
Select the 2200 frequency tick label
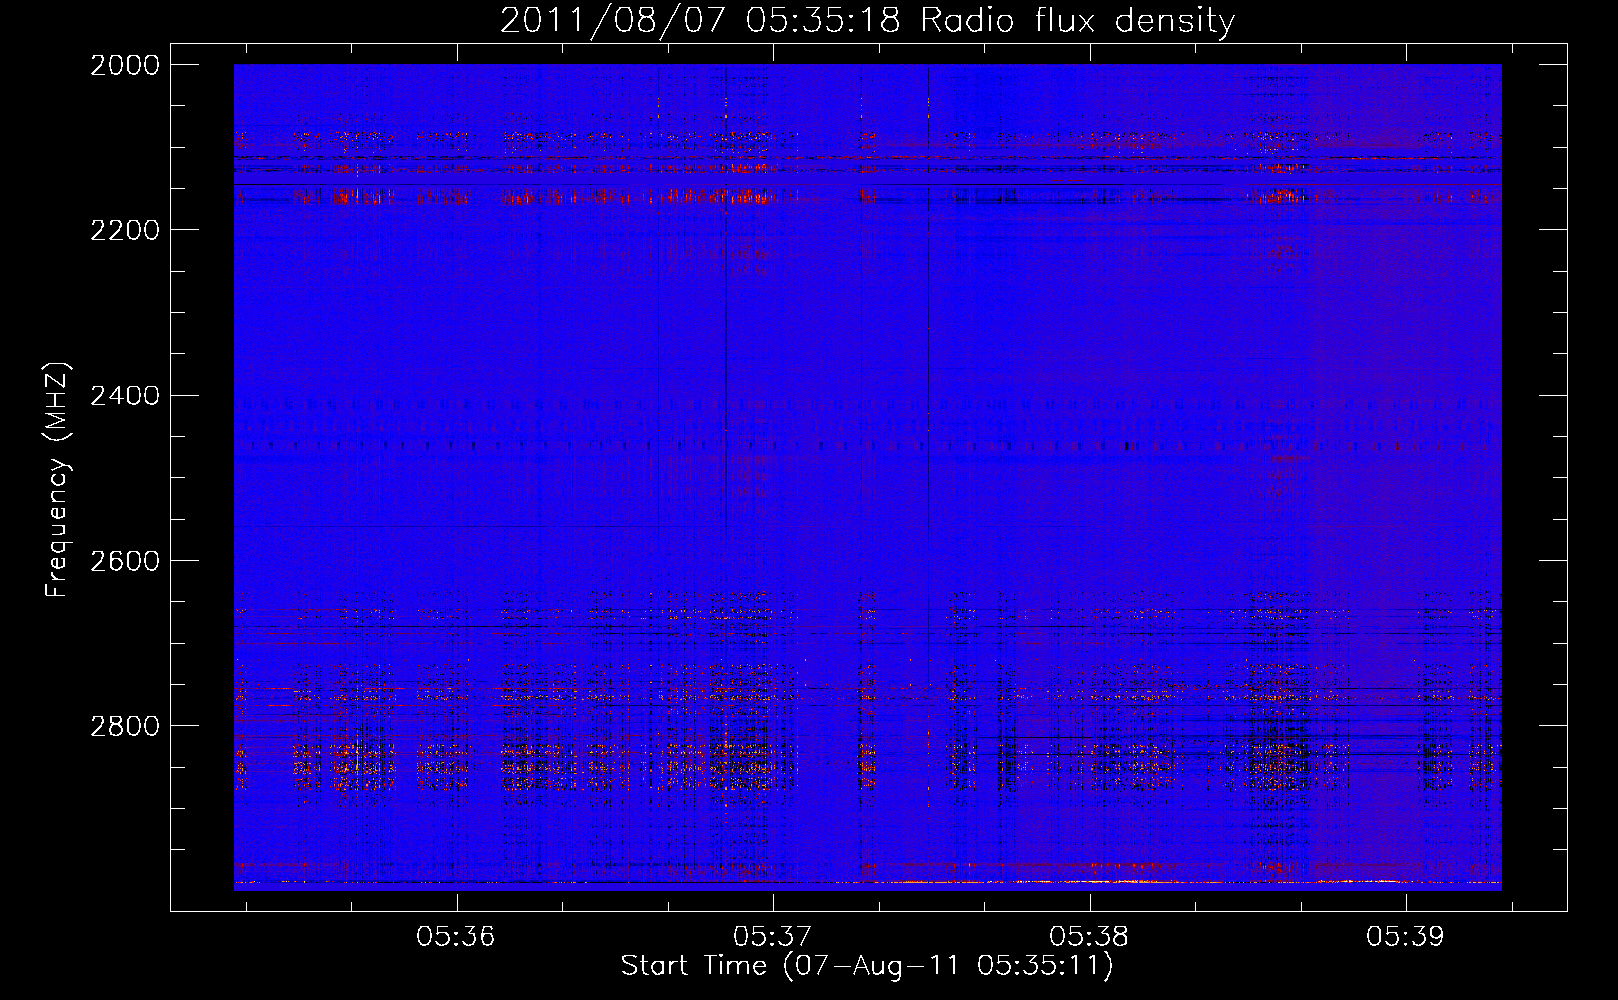point(125,230)
